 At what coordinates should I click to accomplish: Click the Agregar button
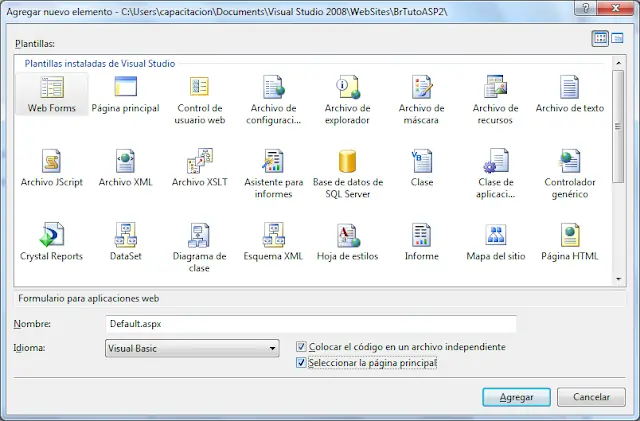[x=516, y=397]
